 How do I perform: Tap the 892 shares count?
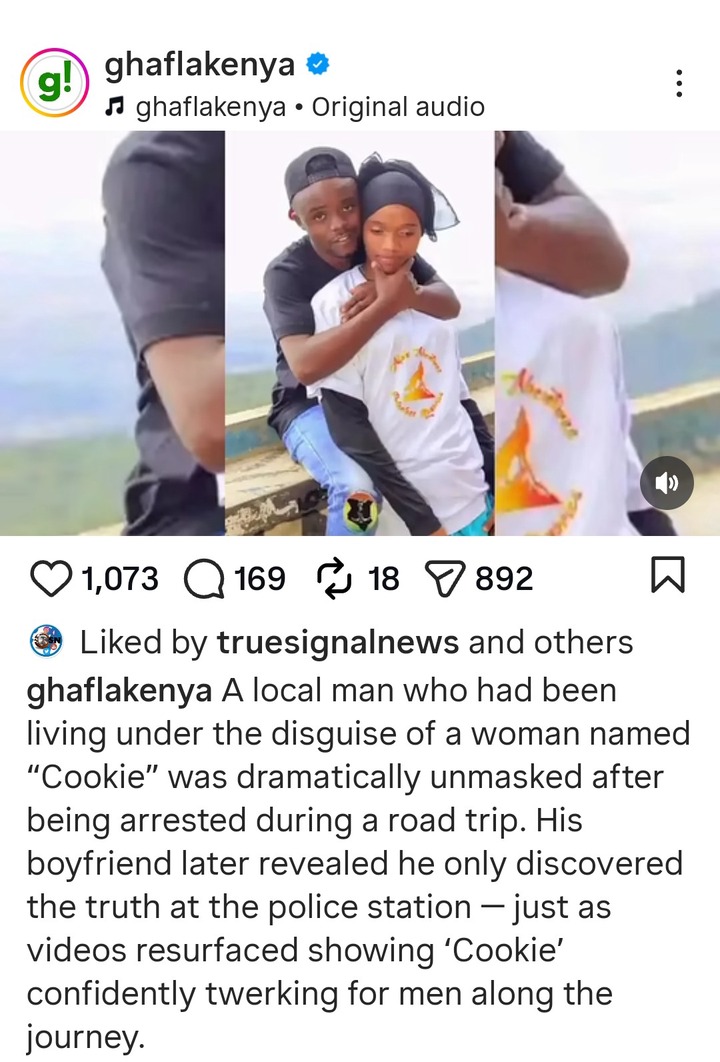505,579
